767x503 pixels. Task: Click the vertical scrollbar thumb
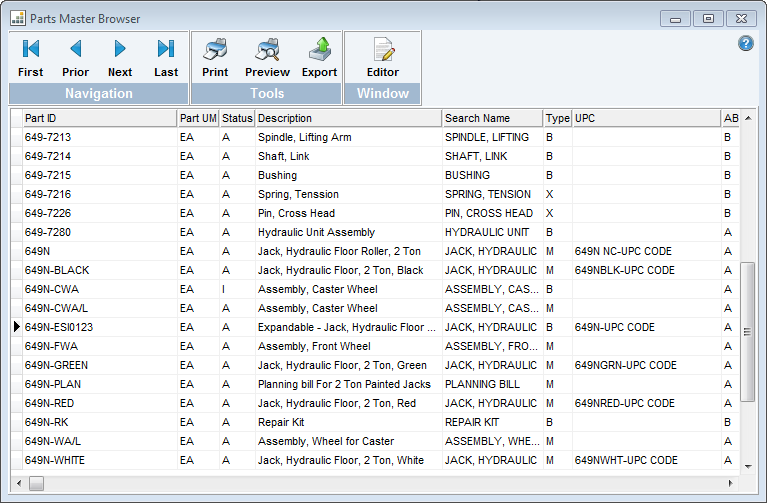[747, 332]
